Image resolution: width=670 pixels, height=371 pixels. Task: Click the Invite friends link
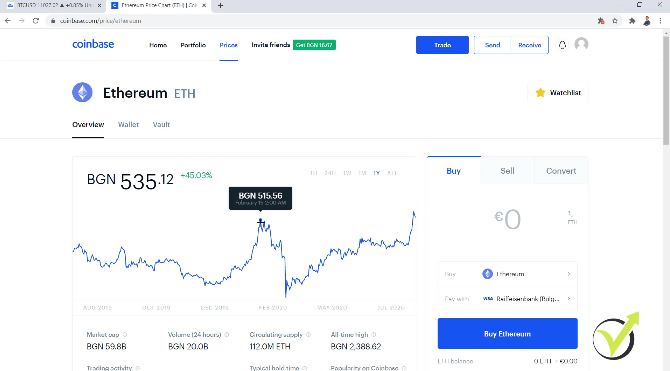(270, 45)
